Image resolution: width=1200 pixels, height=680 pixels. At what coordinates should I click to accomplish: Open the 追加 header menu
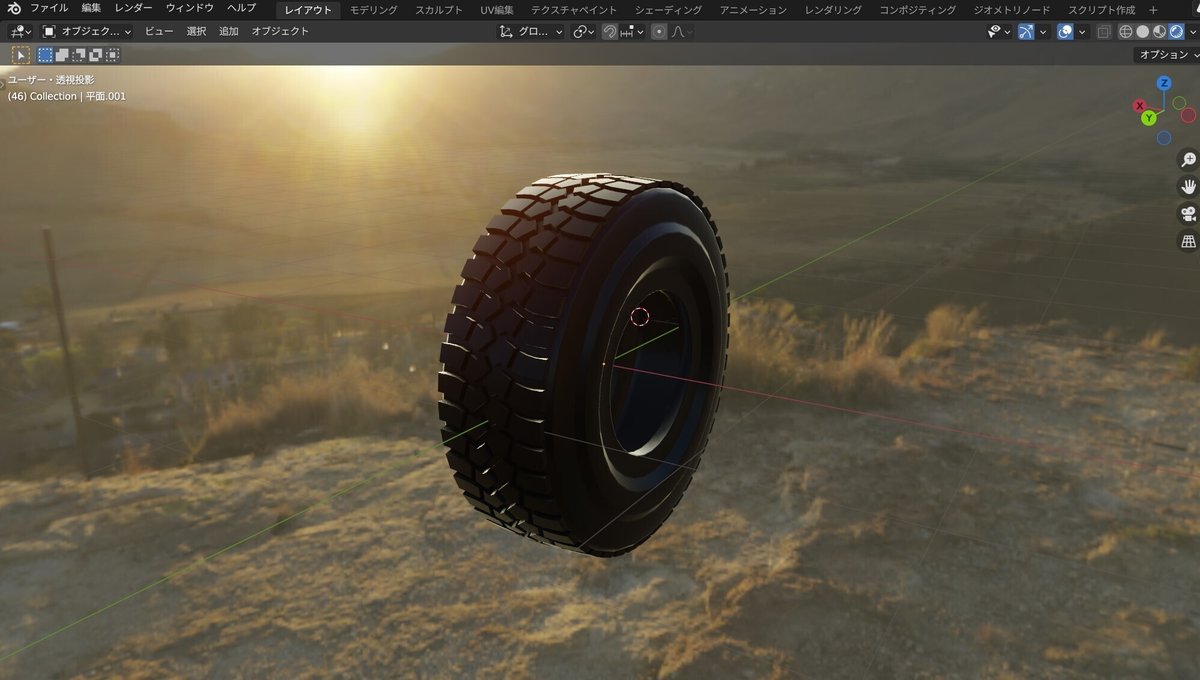[229, 31]
